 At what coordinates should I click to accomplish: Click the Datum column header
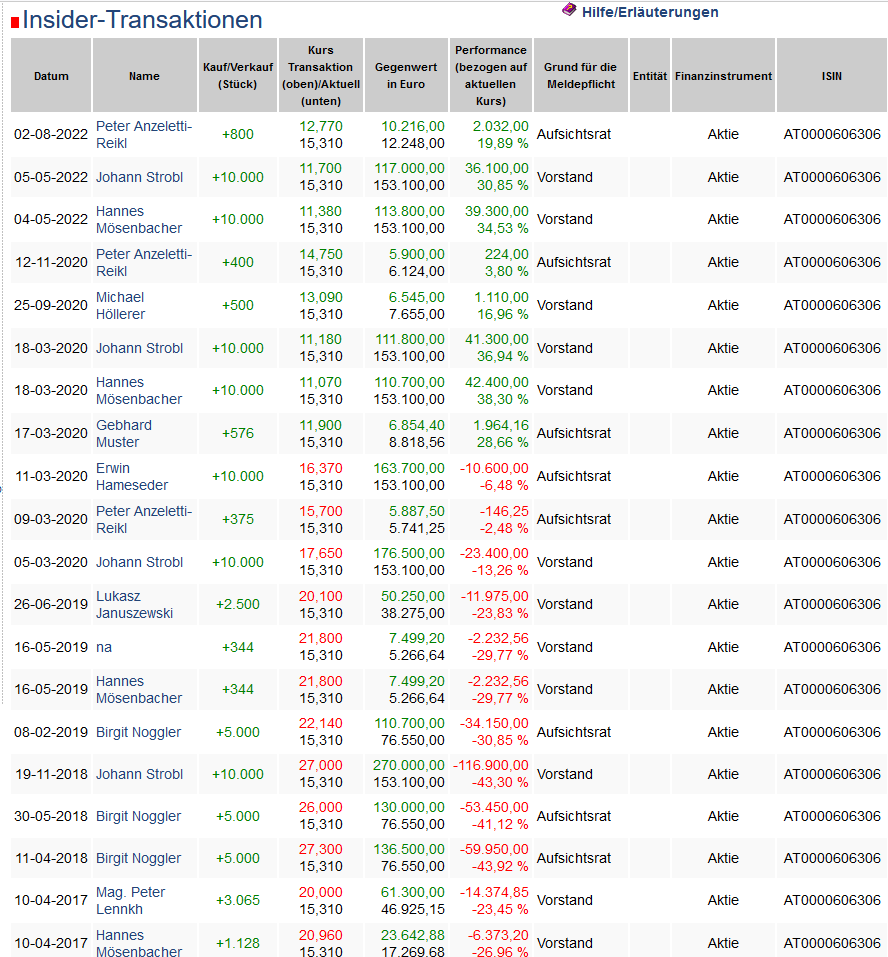click(51, 76)
